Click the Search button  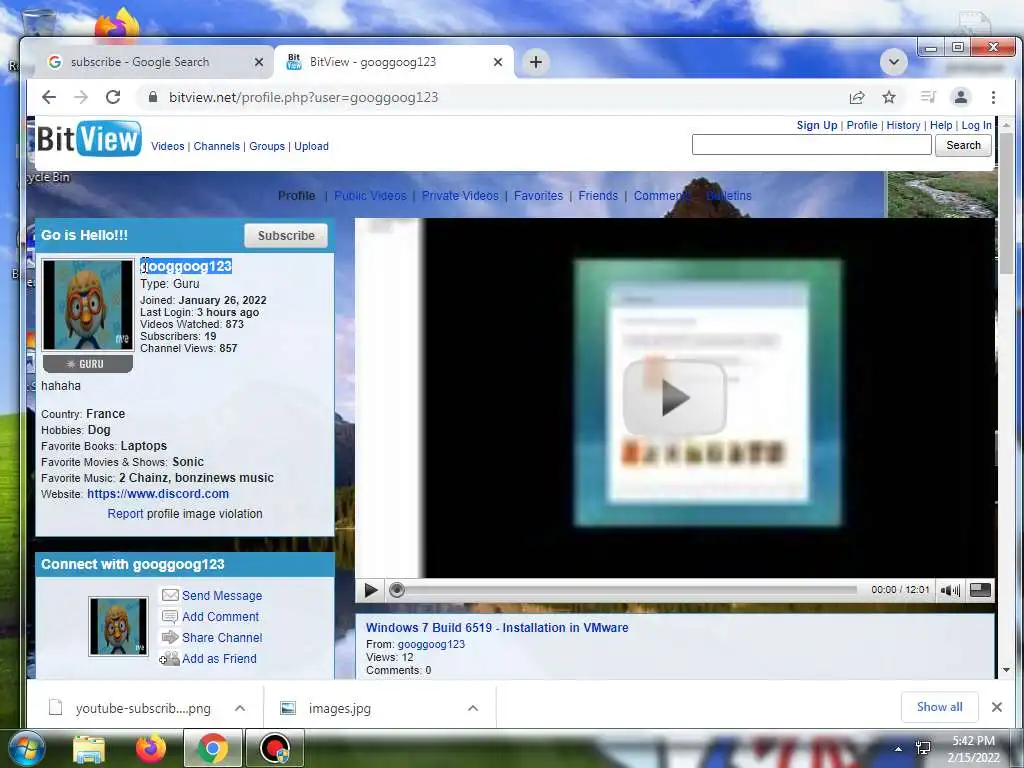tap(963, 145)
